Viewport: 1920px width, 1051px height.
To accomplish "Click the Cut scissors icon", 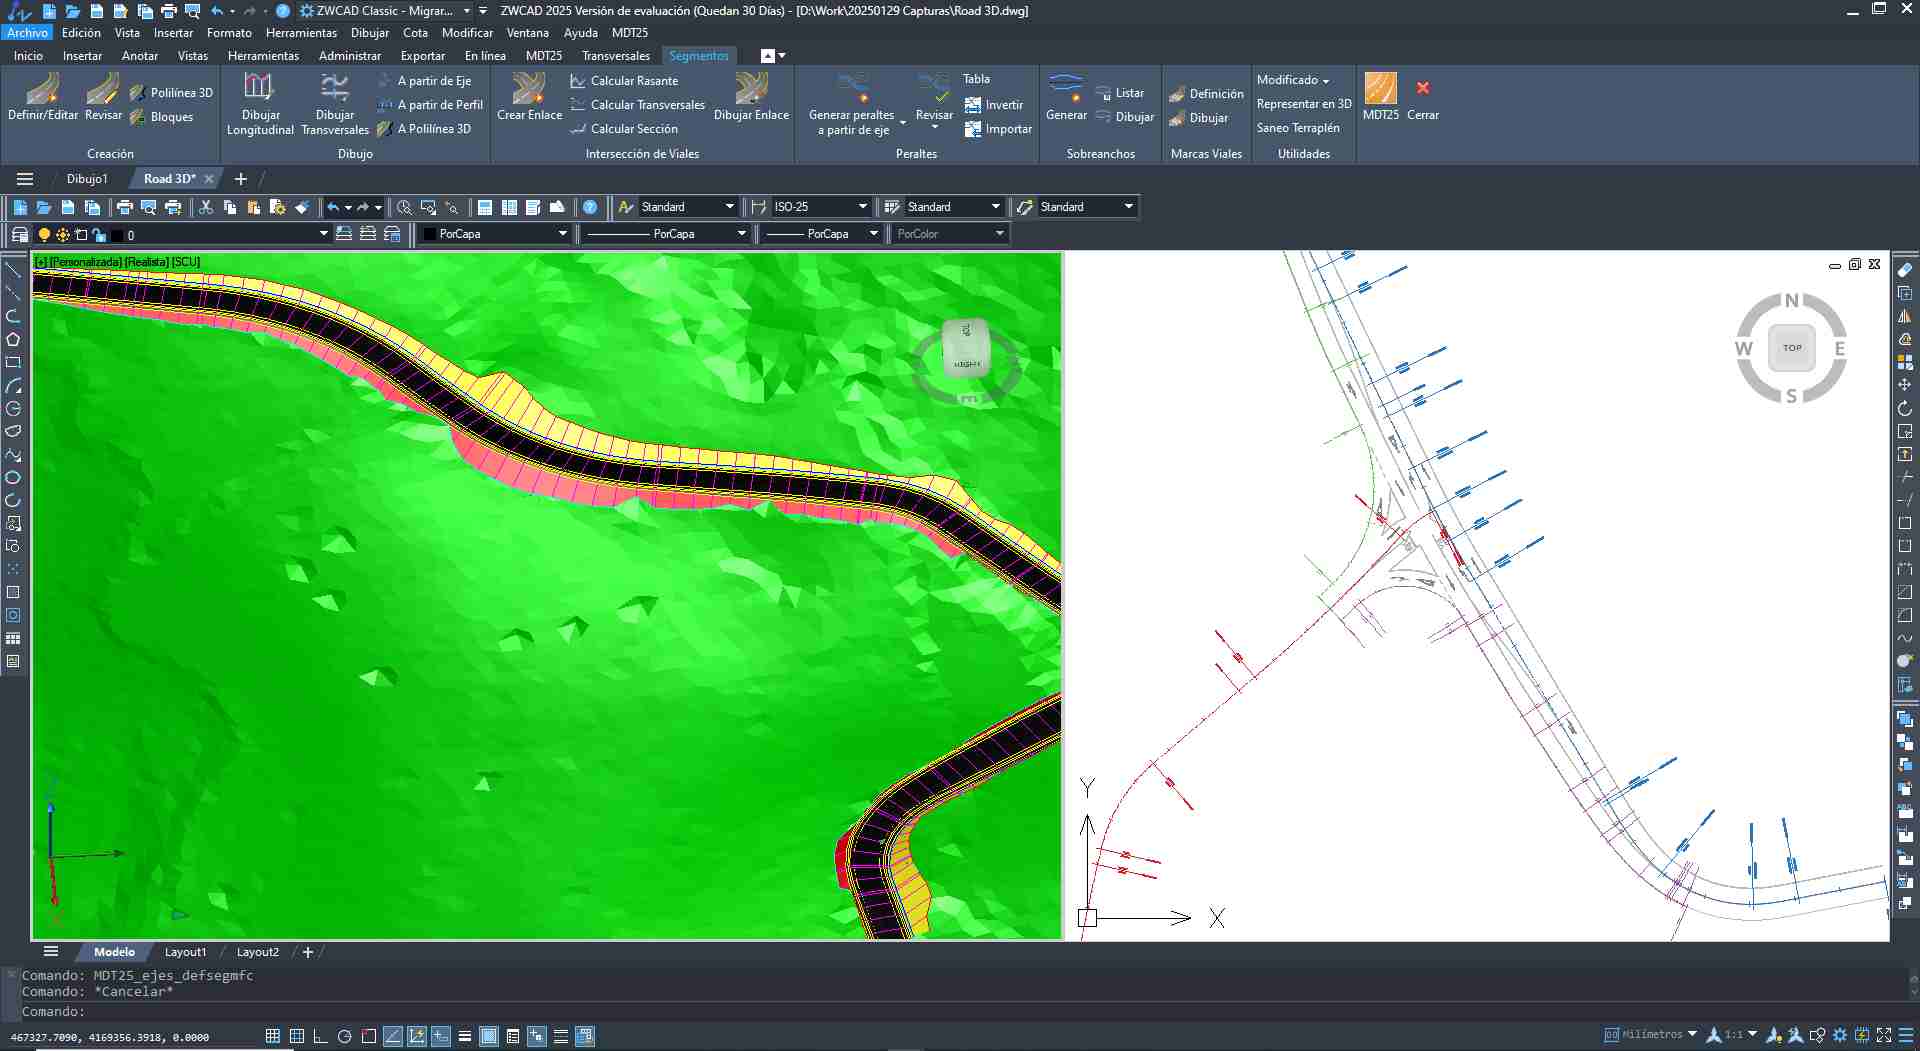I will 206,207.
